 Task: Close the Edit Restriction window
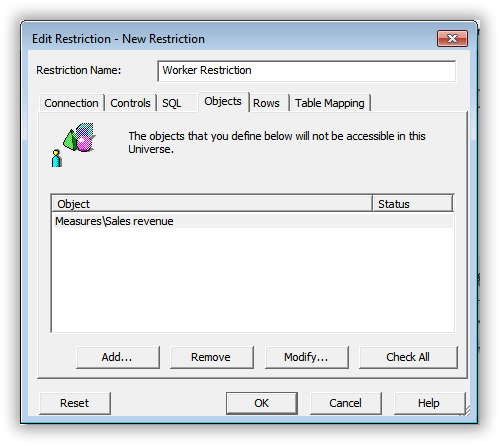(452, 39)
